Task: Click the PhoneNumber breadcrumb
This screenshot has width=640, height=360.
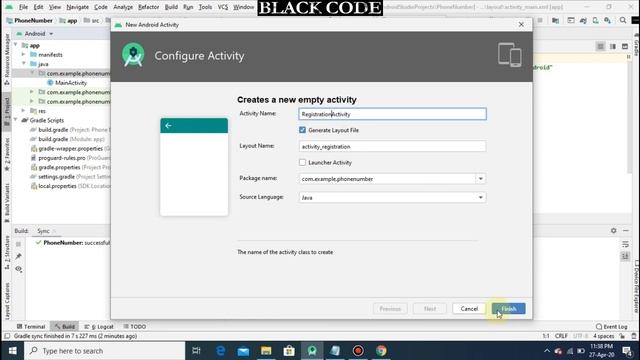Action: [x=30, y=20]
